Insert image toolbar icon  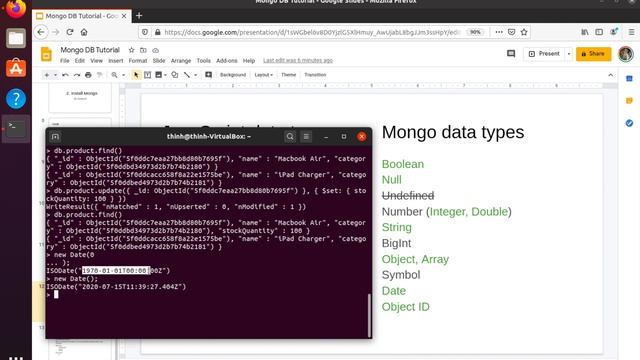coord(159,75)
